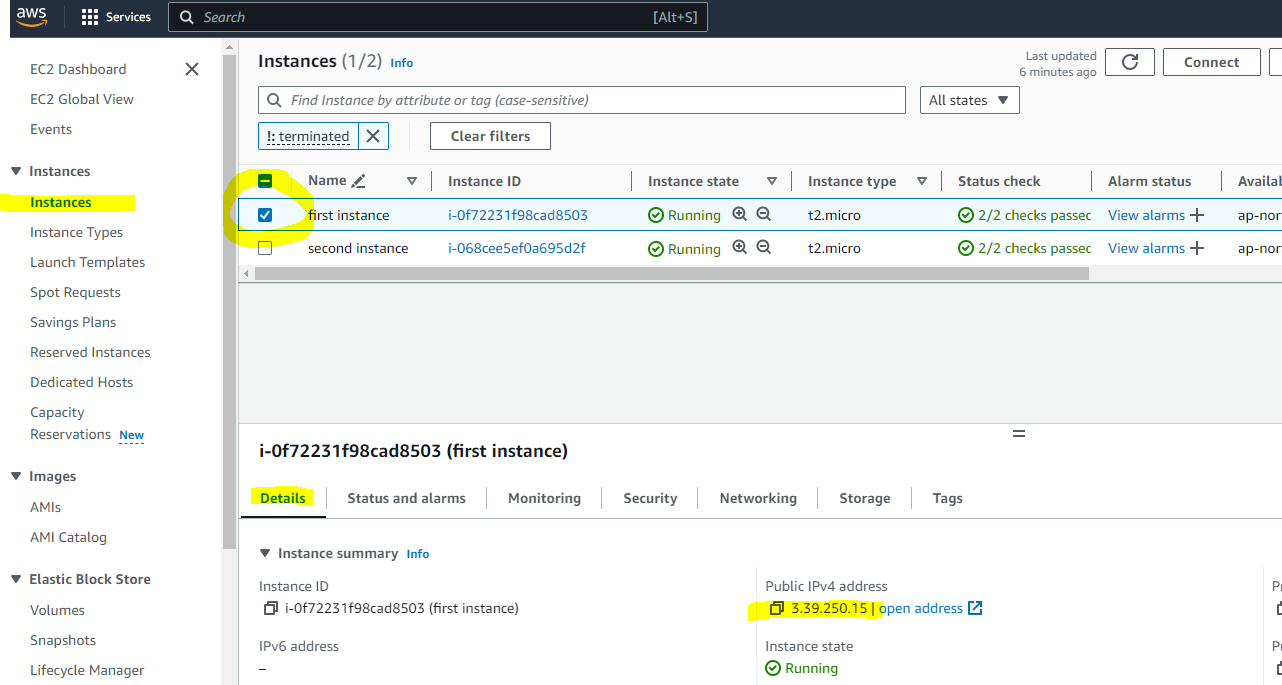Open AMI Catalog in sidebar
Screen dimensions: 1282x685
[68, 537]
